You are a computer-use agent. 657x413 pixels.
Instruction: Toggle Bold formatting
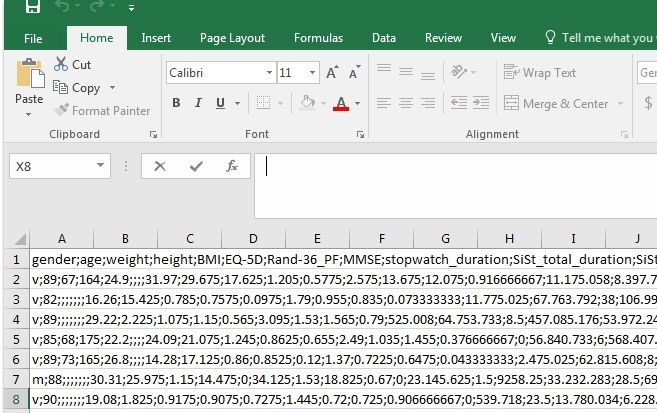[177, 103]
